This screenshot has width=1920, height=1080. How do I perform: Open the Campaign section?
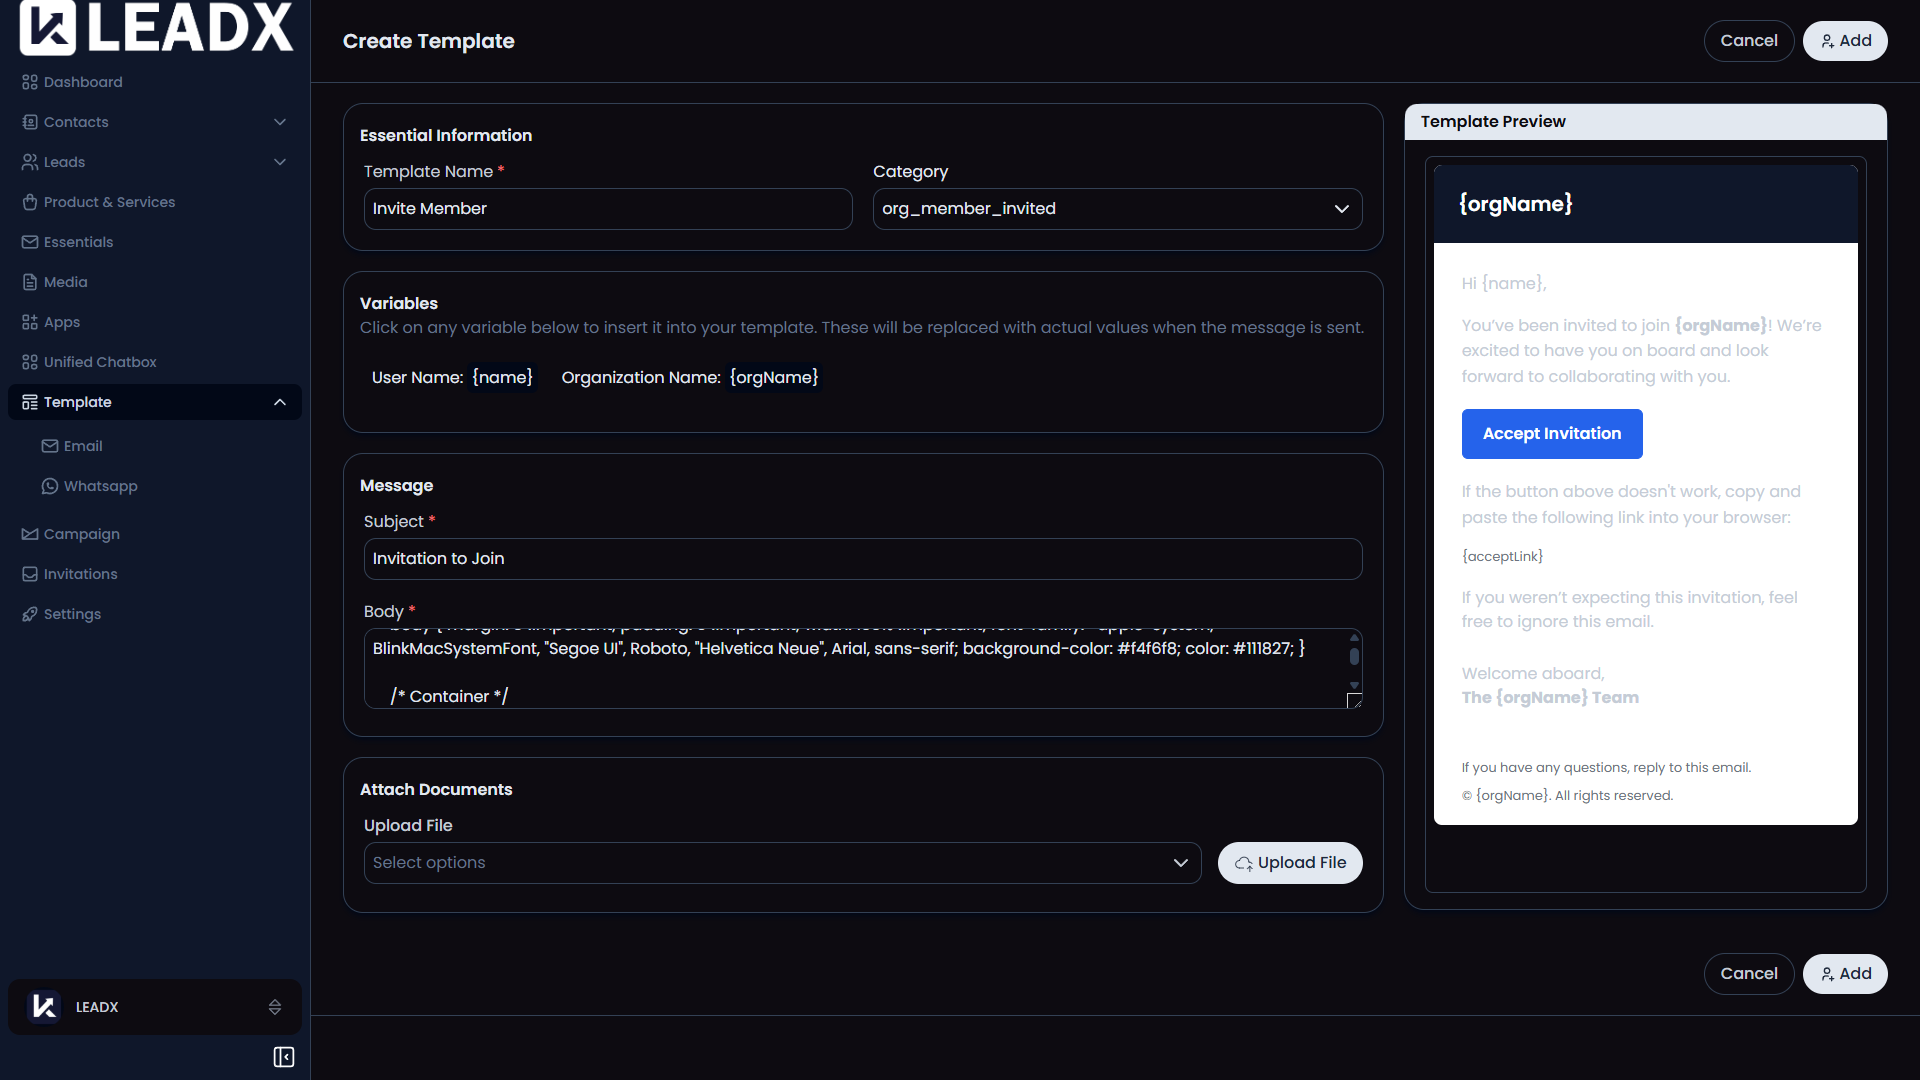[81, 533]
